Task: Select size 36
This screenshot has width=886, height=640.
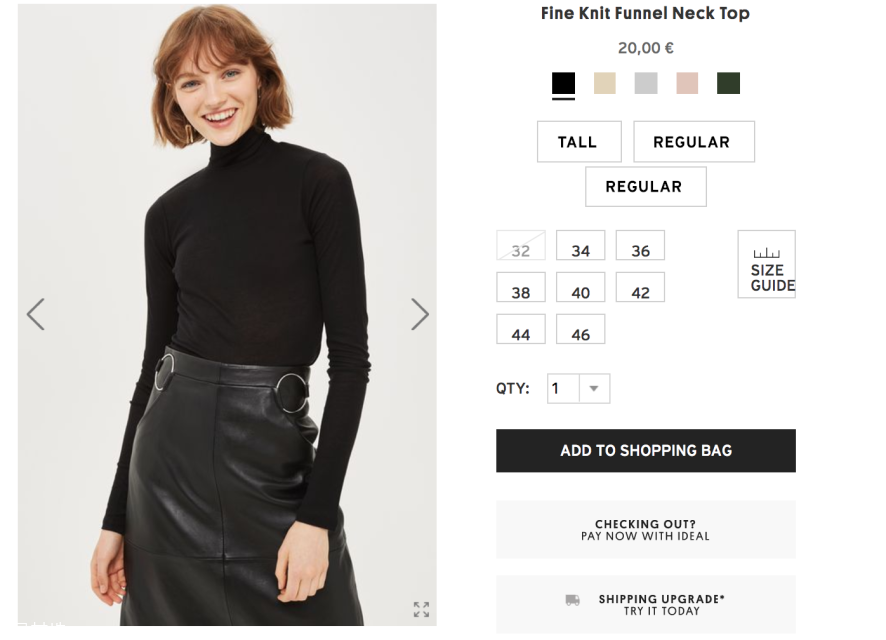Action: (x=640, y=247)
